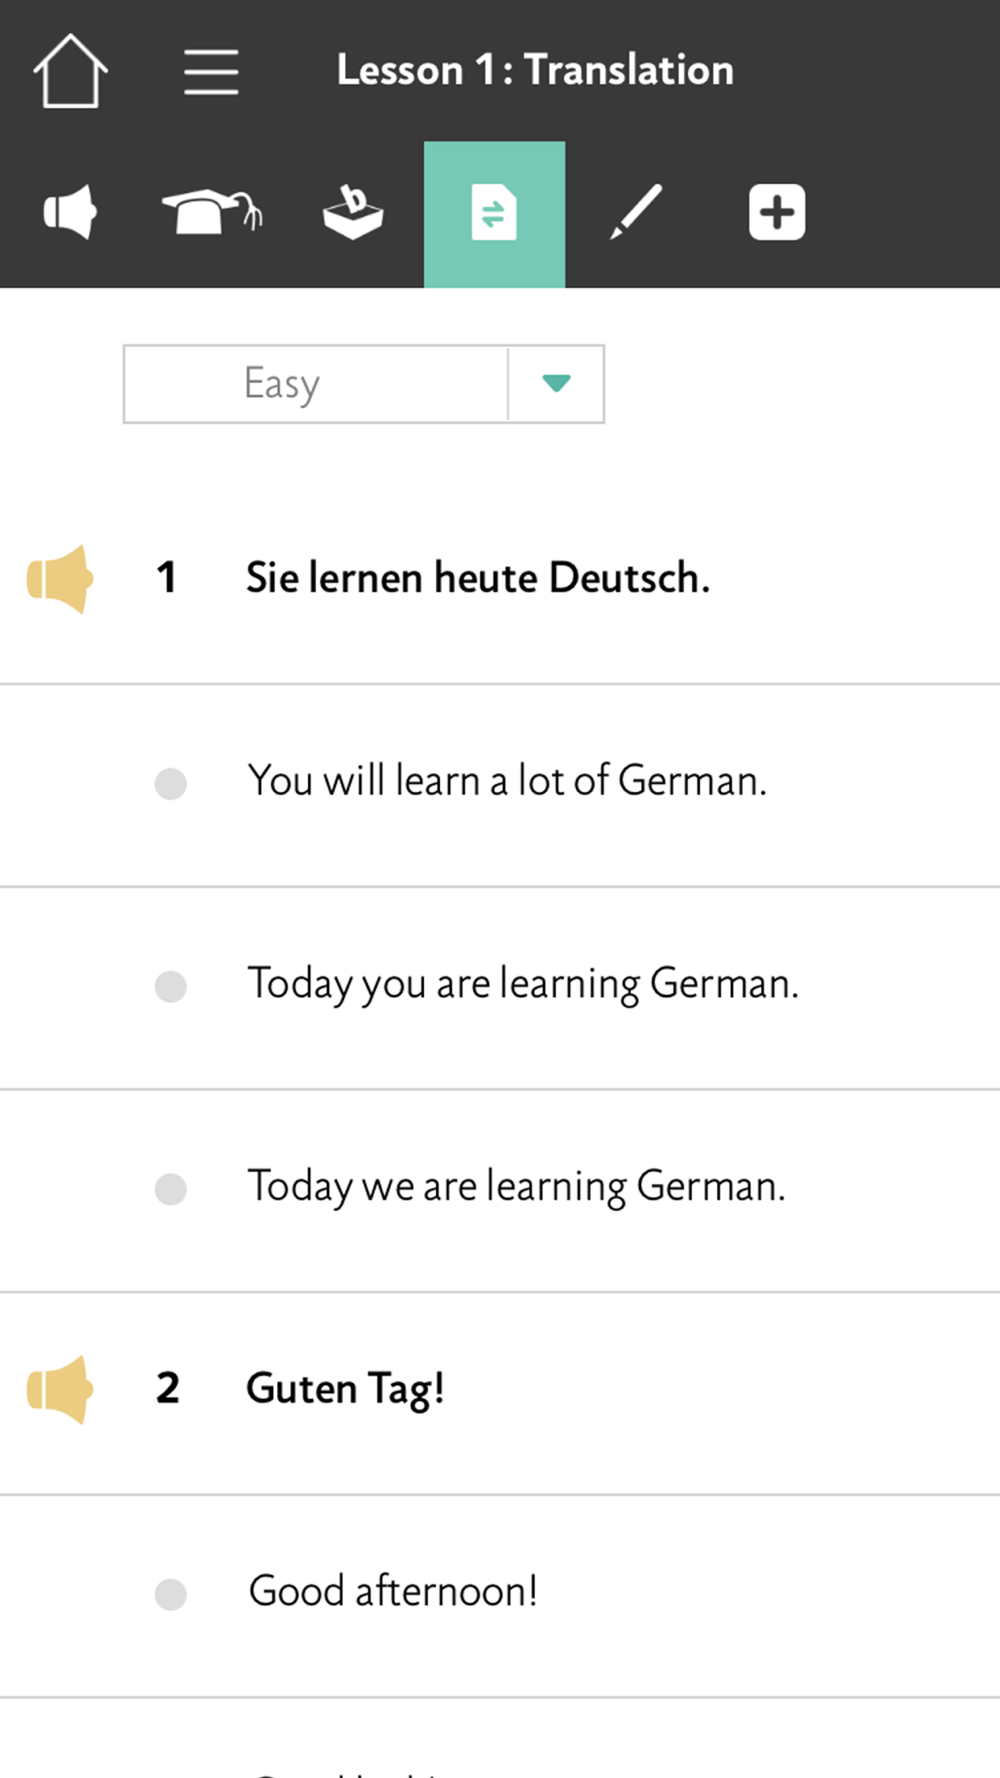Select the highlighted translation document tab

(494, 214)
